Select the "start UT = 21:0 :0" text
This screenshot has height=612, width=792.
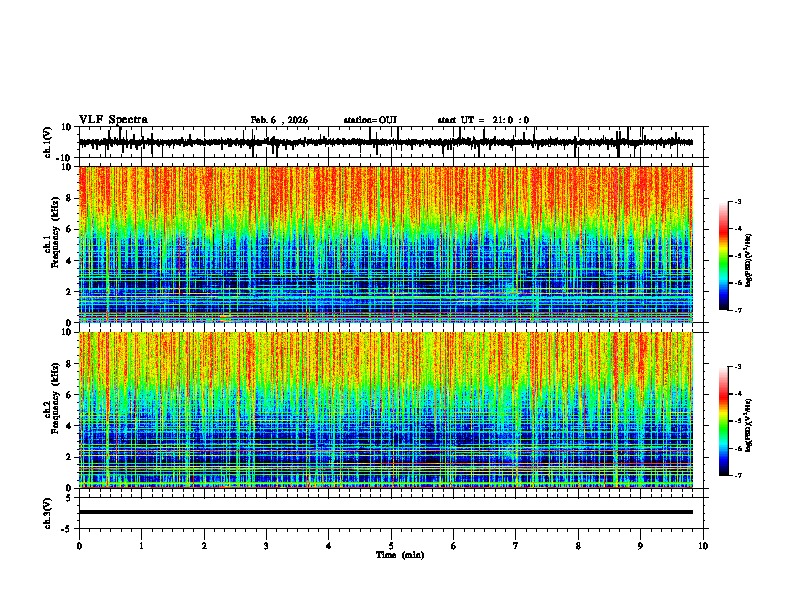click(x=483, y=120)
